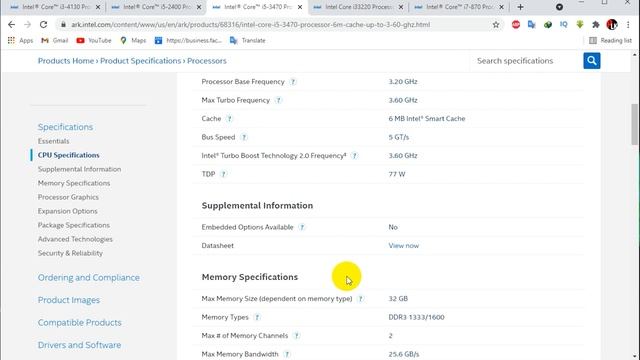Select Essentials in the sidebar
This screenshot has height=360, width=640.
53,141
